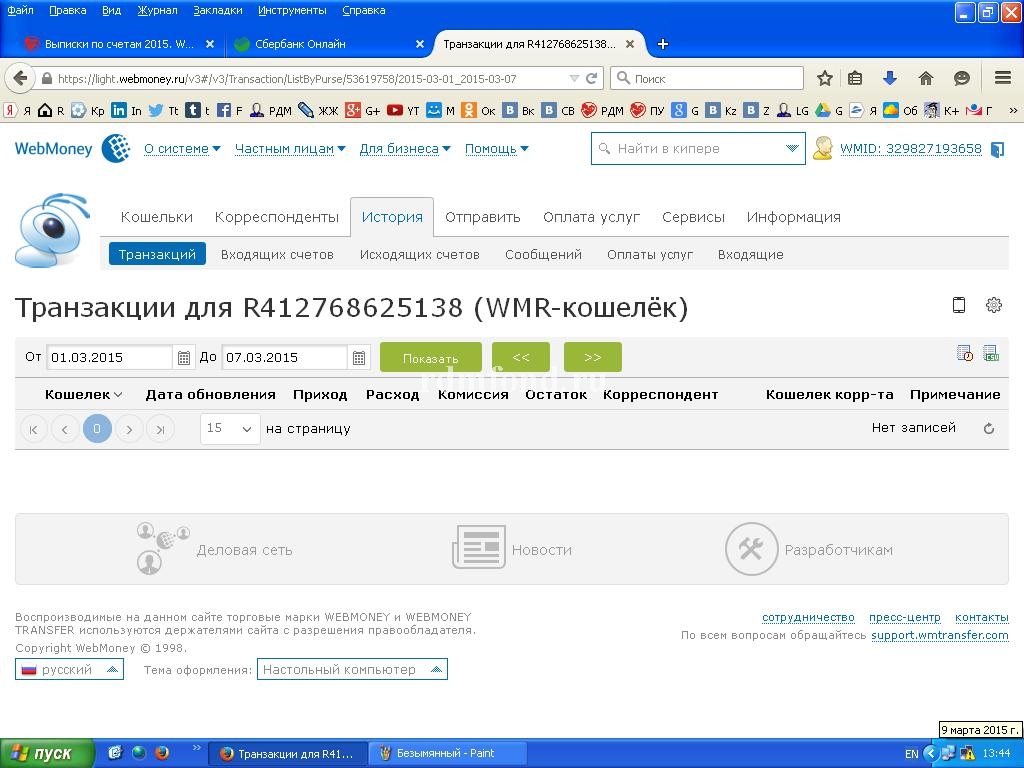1024x768 pixels.
Task: Open the Файл menu
Action: [20, 10]
